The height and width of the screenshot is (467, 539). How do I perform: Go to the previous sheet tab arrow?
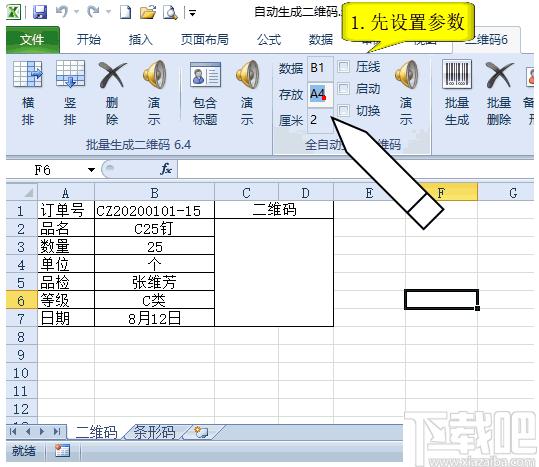point(28,431)
